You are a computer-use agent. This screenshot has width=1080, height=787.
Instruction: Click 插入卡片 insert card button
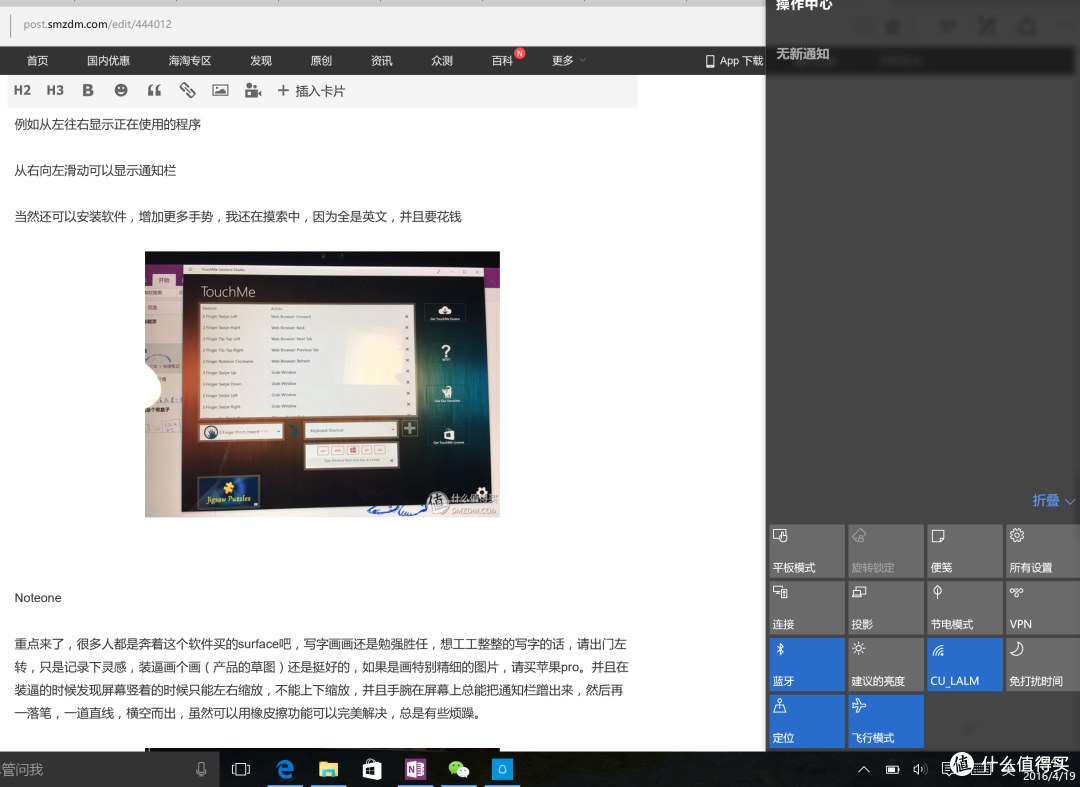311,91
